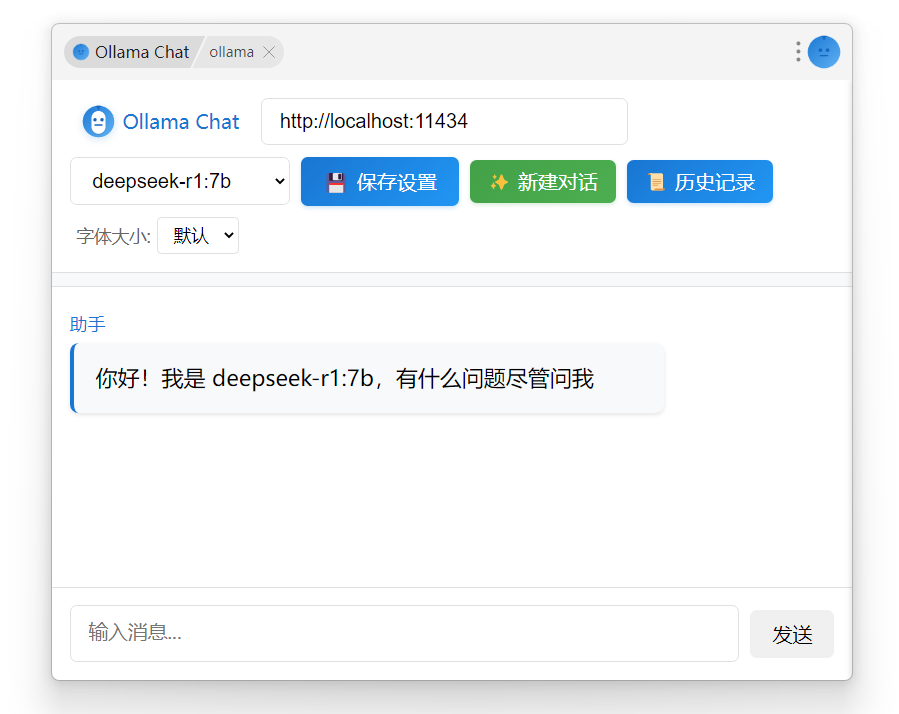The height and width of the screenshot is (714, 899).
Task: Click the 输入消息... message input box
Action: pos(404,633)
